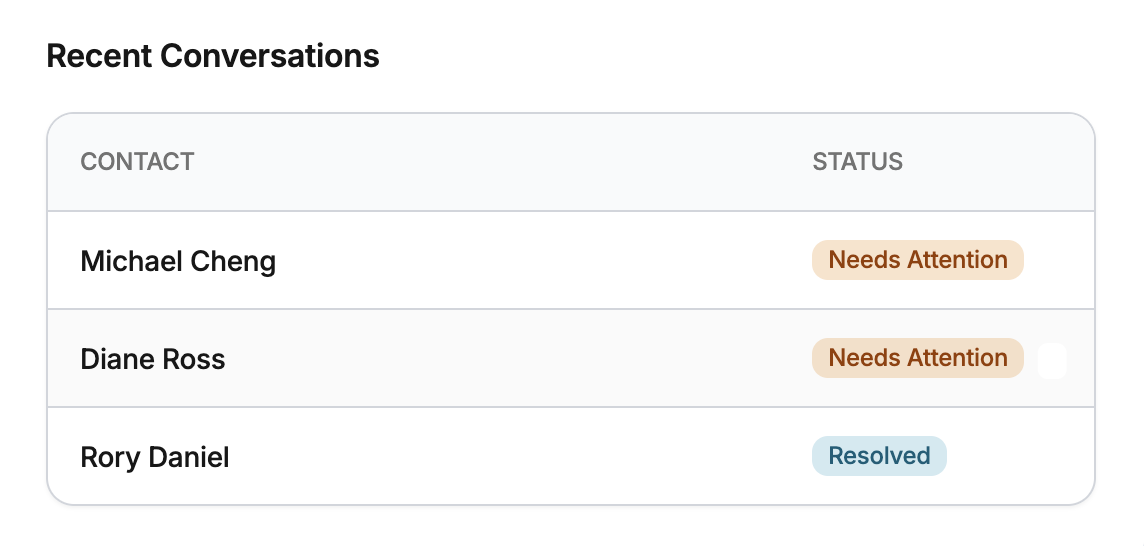Select the Rory Daniel contact name
The image size is (1144, 546).
tap(155, 458)
